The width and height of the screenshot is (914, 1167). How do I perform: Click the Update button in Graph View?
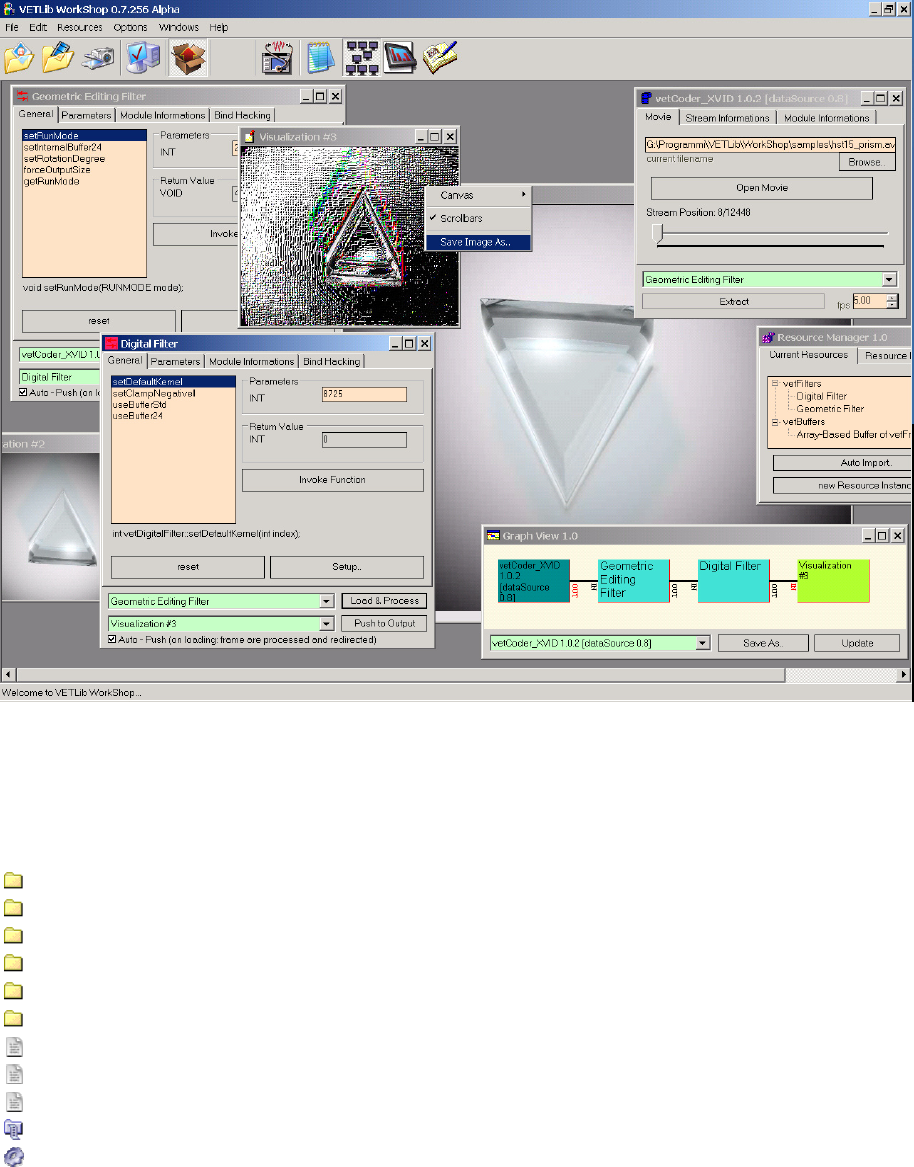point(857,643)
